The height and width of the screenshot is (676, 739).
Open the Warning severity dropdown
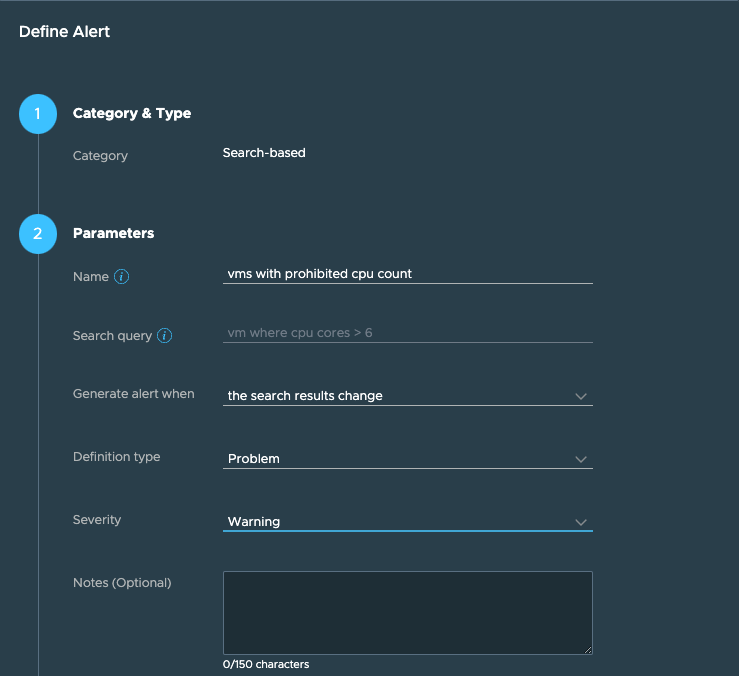tap(408, 522)
